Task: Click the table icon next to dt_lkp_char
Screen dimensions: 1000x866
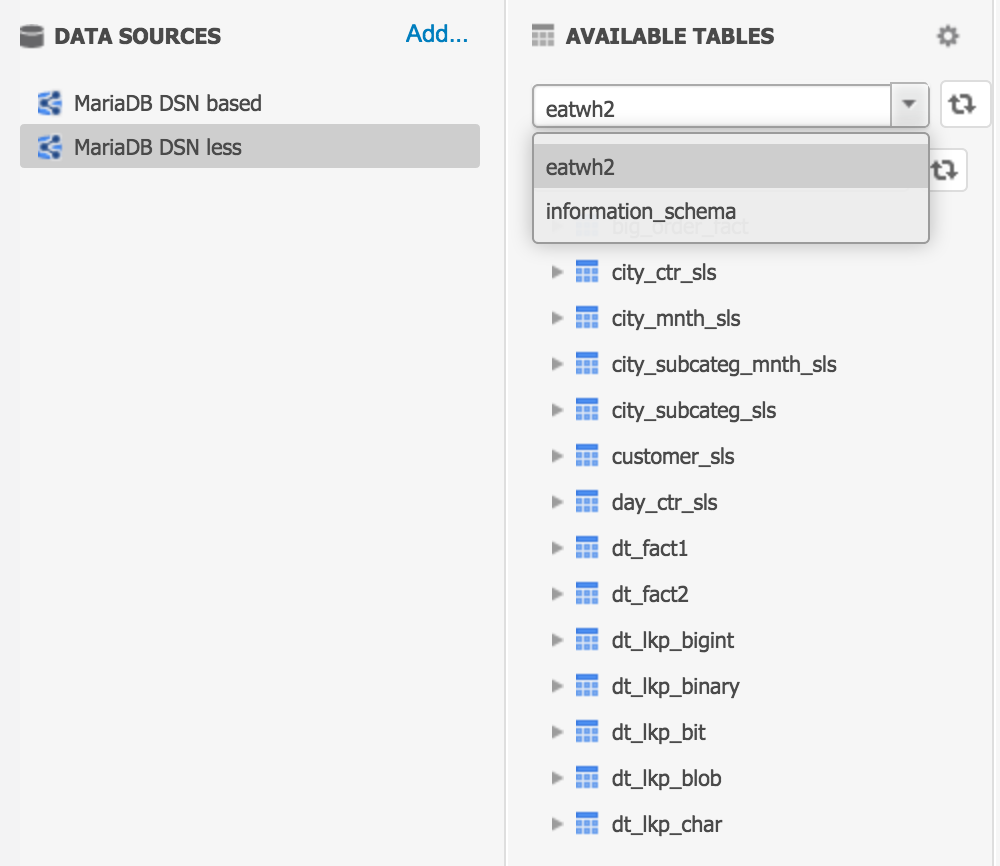Action: [x=587, y=824]
